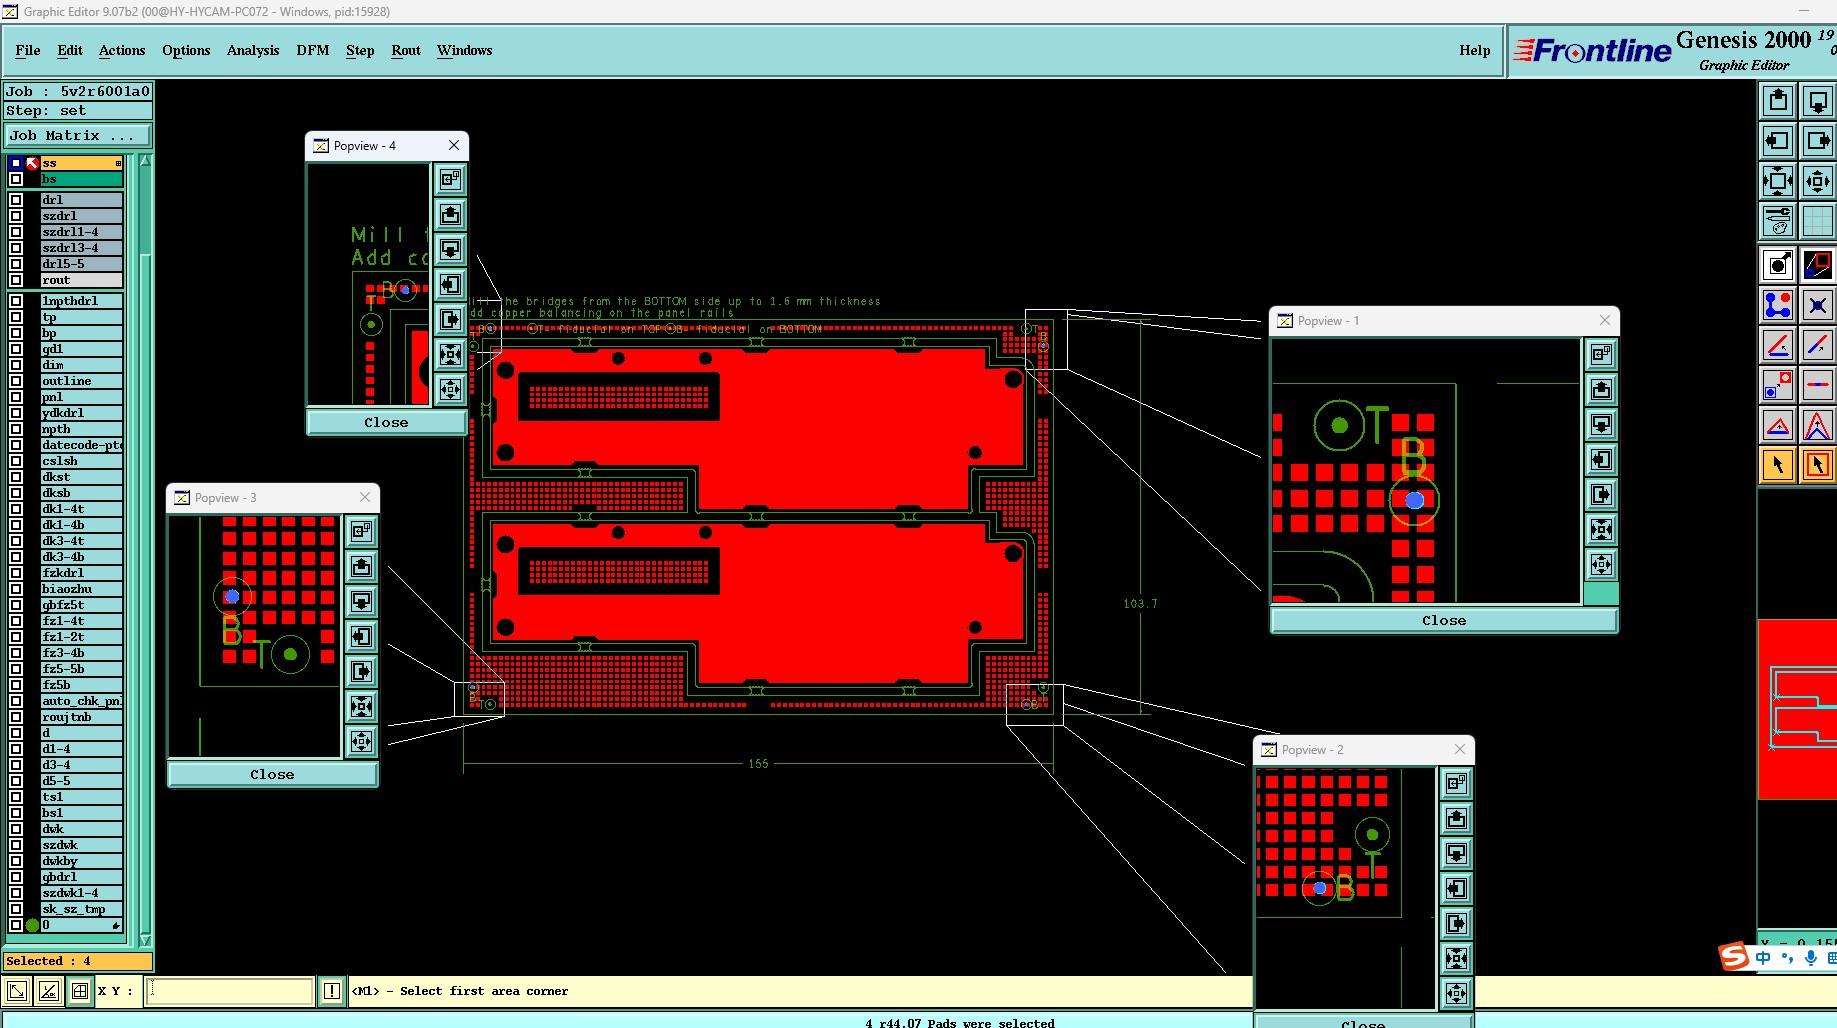
Task: Close Popview - 3 via its Close button
Action: pos(272,774)
